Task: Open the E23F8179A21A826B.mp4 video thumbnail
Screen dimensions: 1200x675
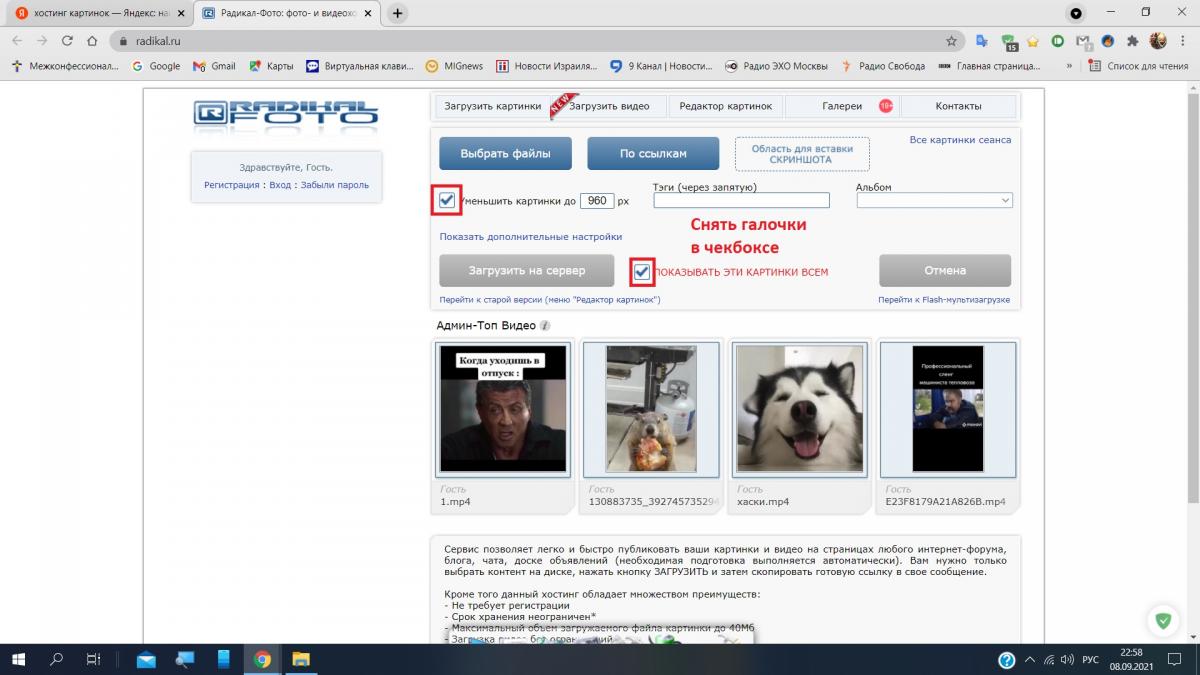Action: click(948, 408)
